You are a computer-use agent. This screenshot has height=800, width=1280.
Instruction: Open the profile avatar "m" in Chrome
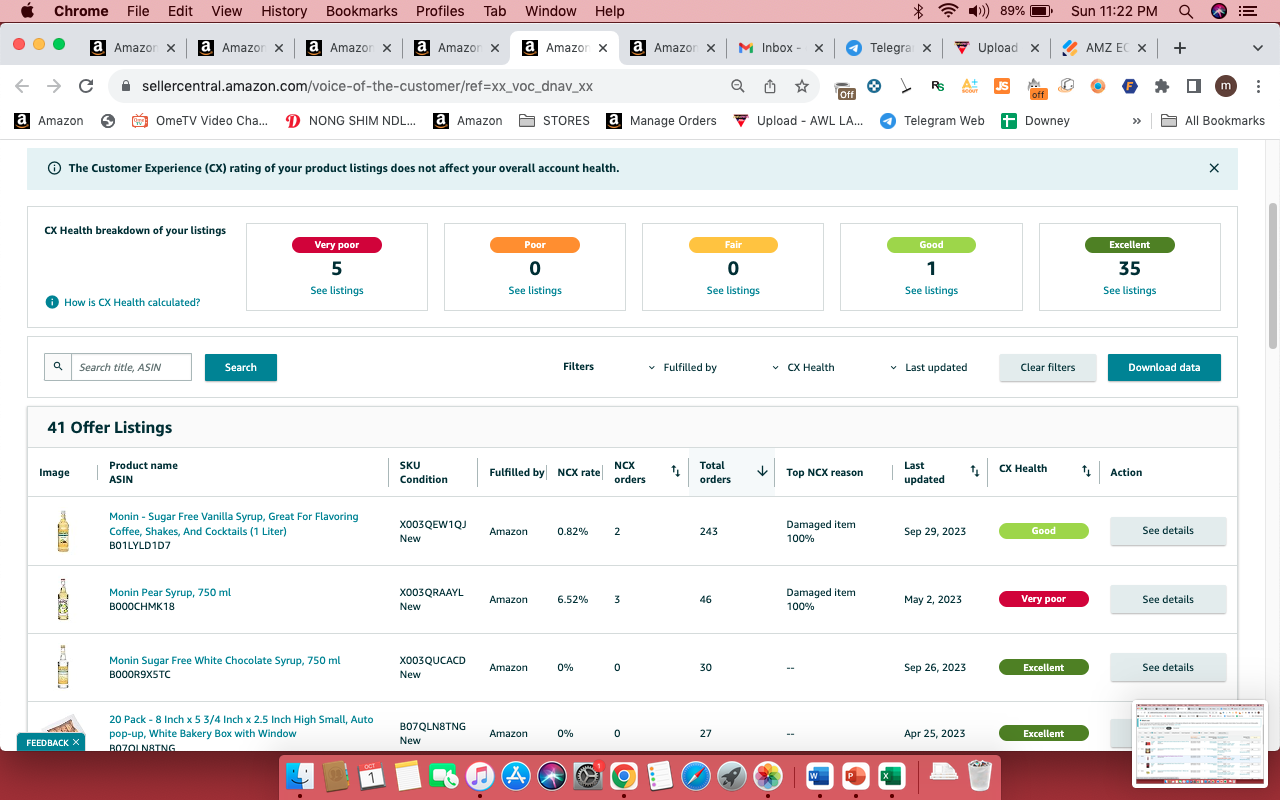coord(1226,86)
